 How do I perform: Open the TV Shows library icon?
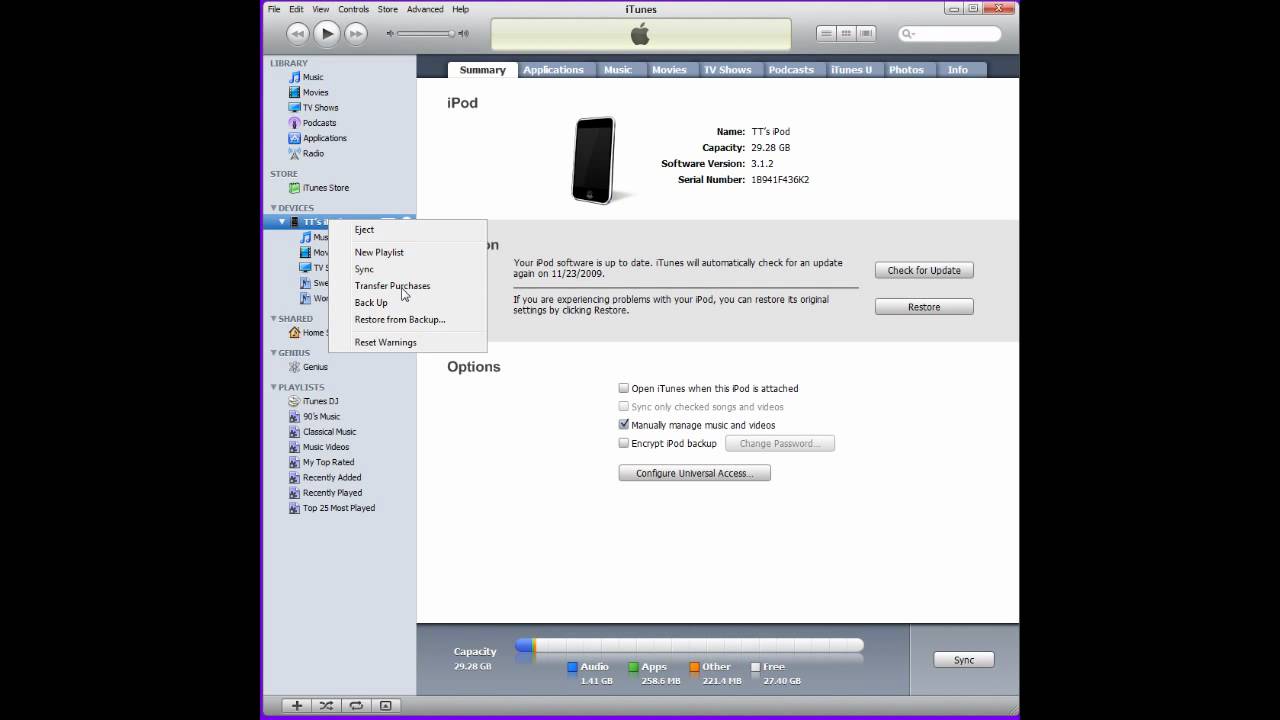(x=294, y=107)
